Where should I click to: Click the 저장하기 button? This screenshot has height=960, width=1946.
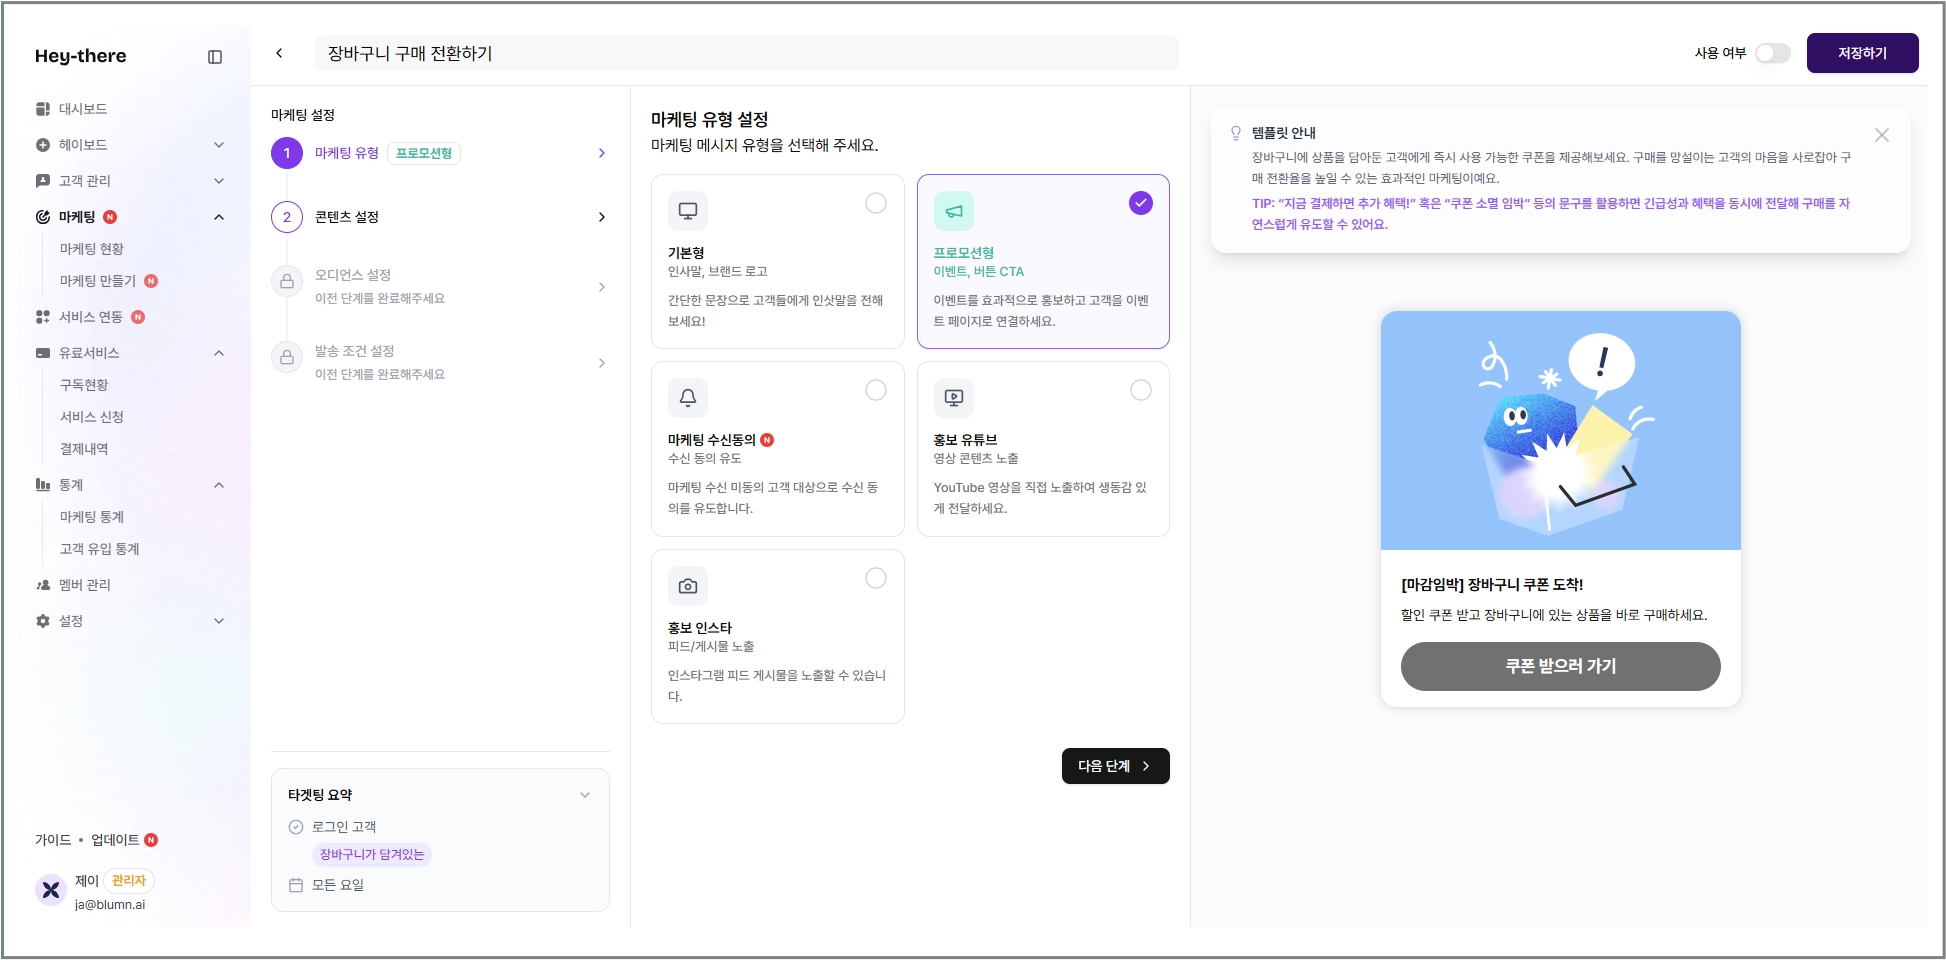tap(1862, 53)
